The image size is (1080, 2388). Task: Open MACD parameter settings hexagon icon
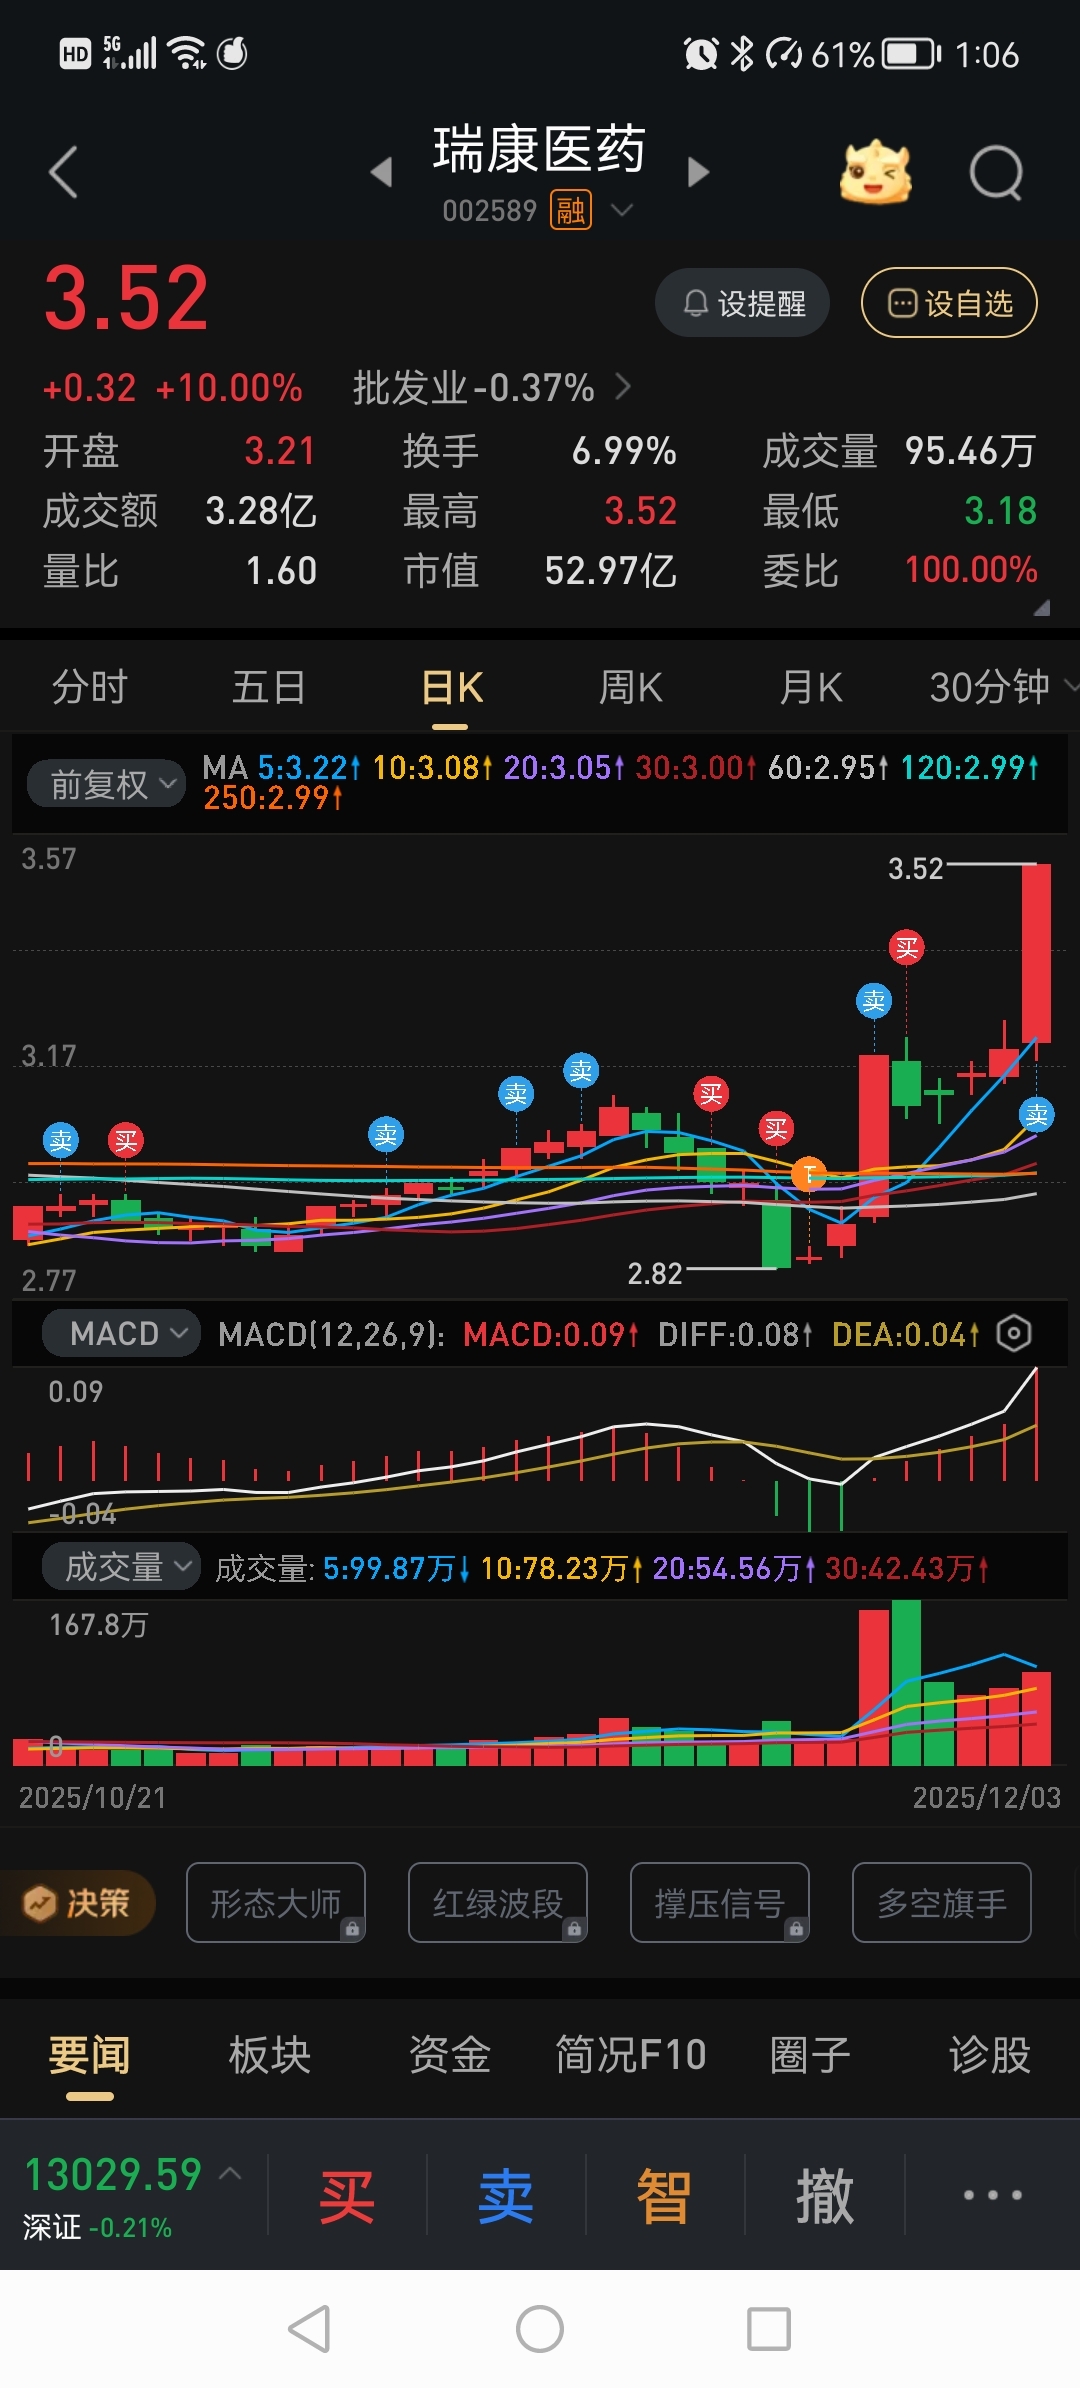[1014, 1333]
